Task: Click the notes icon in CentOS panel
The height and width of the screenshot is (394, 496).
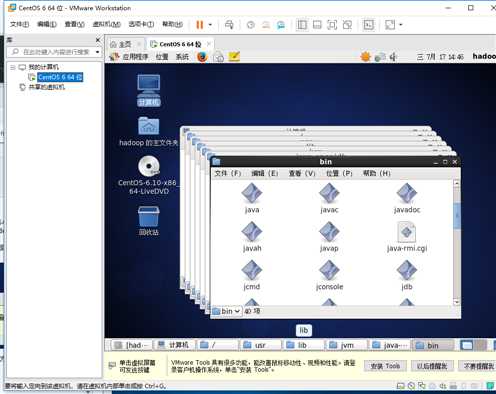Action: tap(234, 57)
